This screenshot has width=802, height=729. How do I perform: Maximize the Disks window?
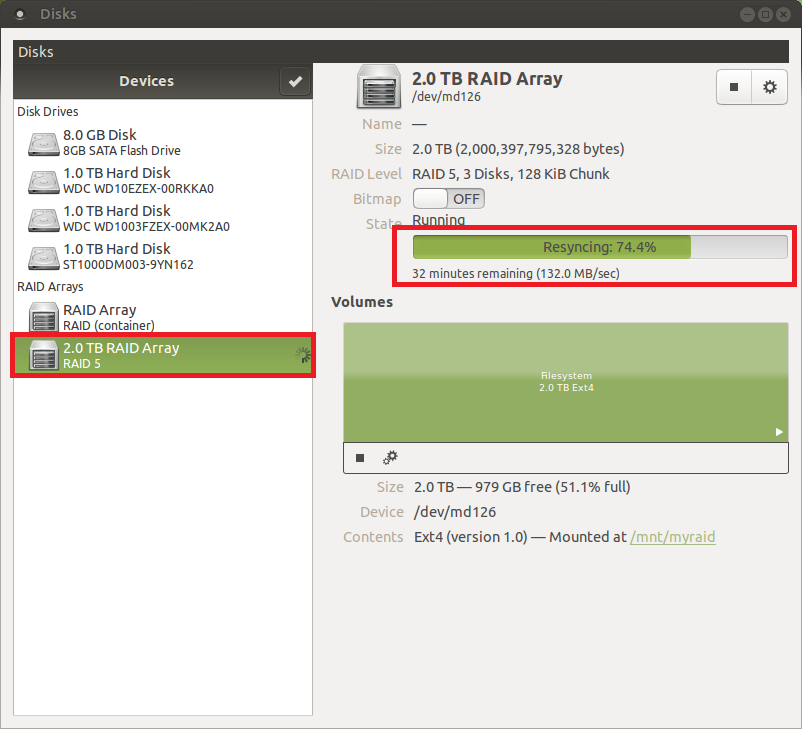(765, 14)
